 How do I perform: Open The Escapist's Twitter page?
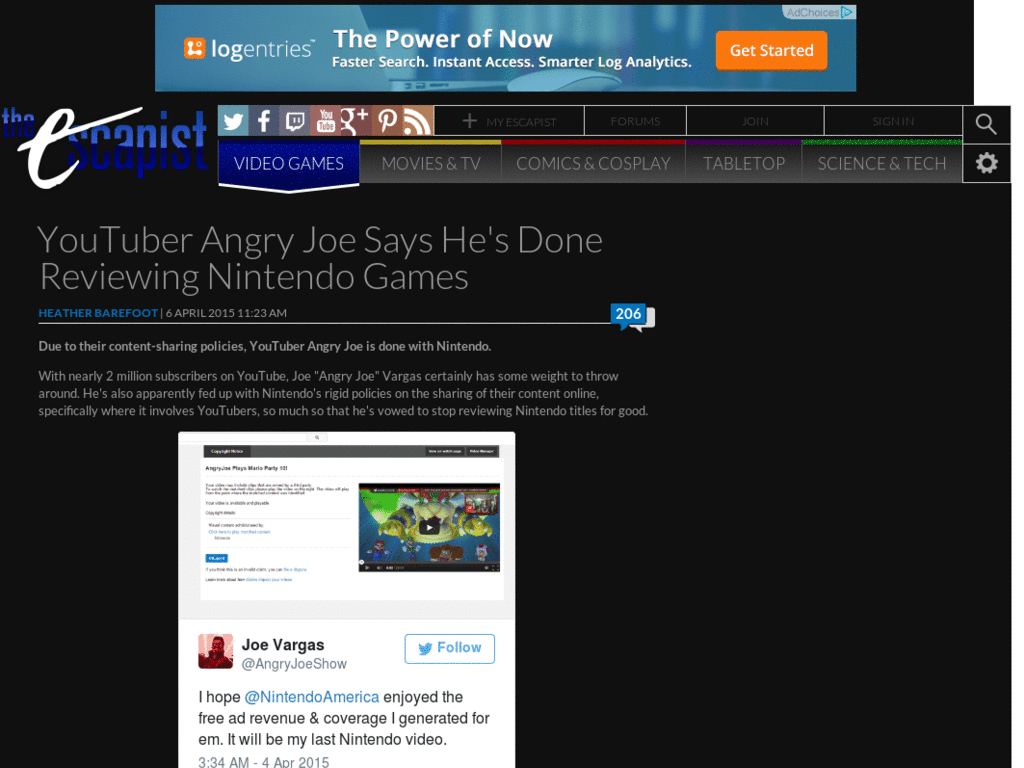point(232,120)
